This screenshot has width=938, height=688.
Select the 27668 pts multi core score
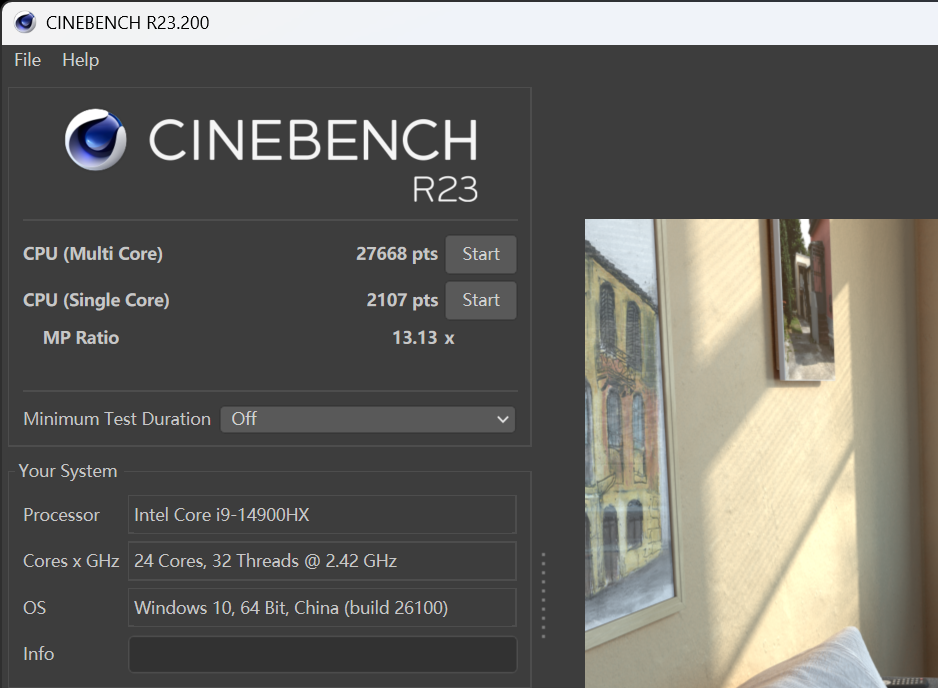pyautogui.click(x=397, y=254)
